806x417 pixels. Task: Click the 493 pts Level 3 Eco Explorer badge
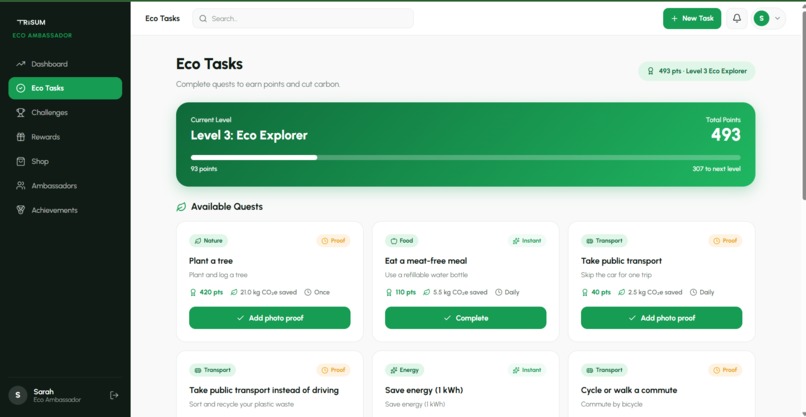[x=697, y=71]
